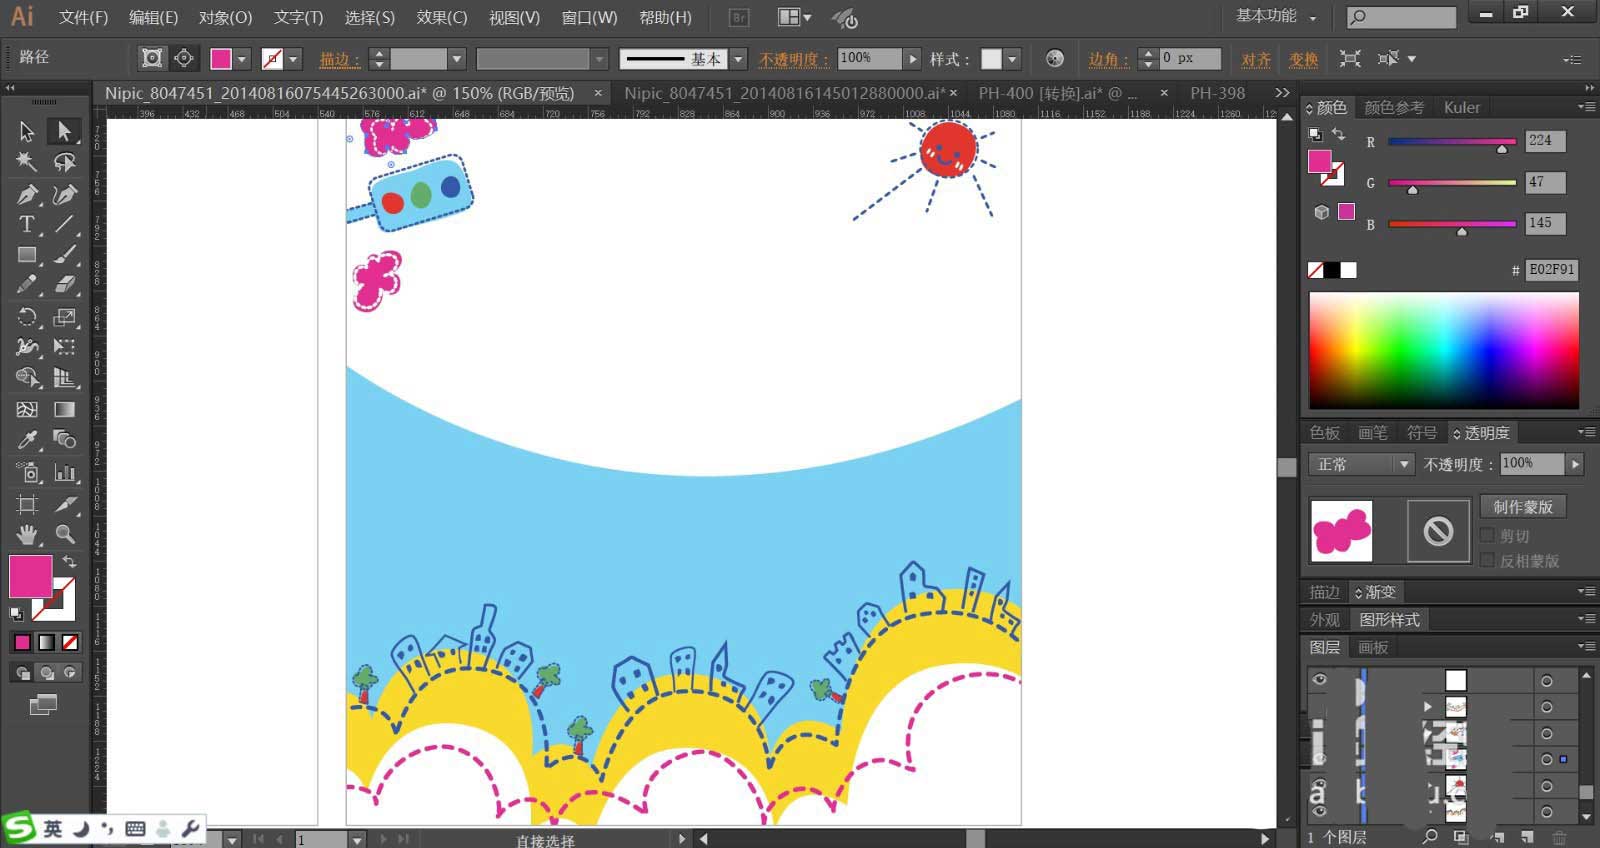This screenshot has width=1600, height=848.
Task: Click the R color slider
Action: pyautogui.click(x=1452, y=142)
